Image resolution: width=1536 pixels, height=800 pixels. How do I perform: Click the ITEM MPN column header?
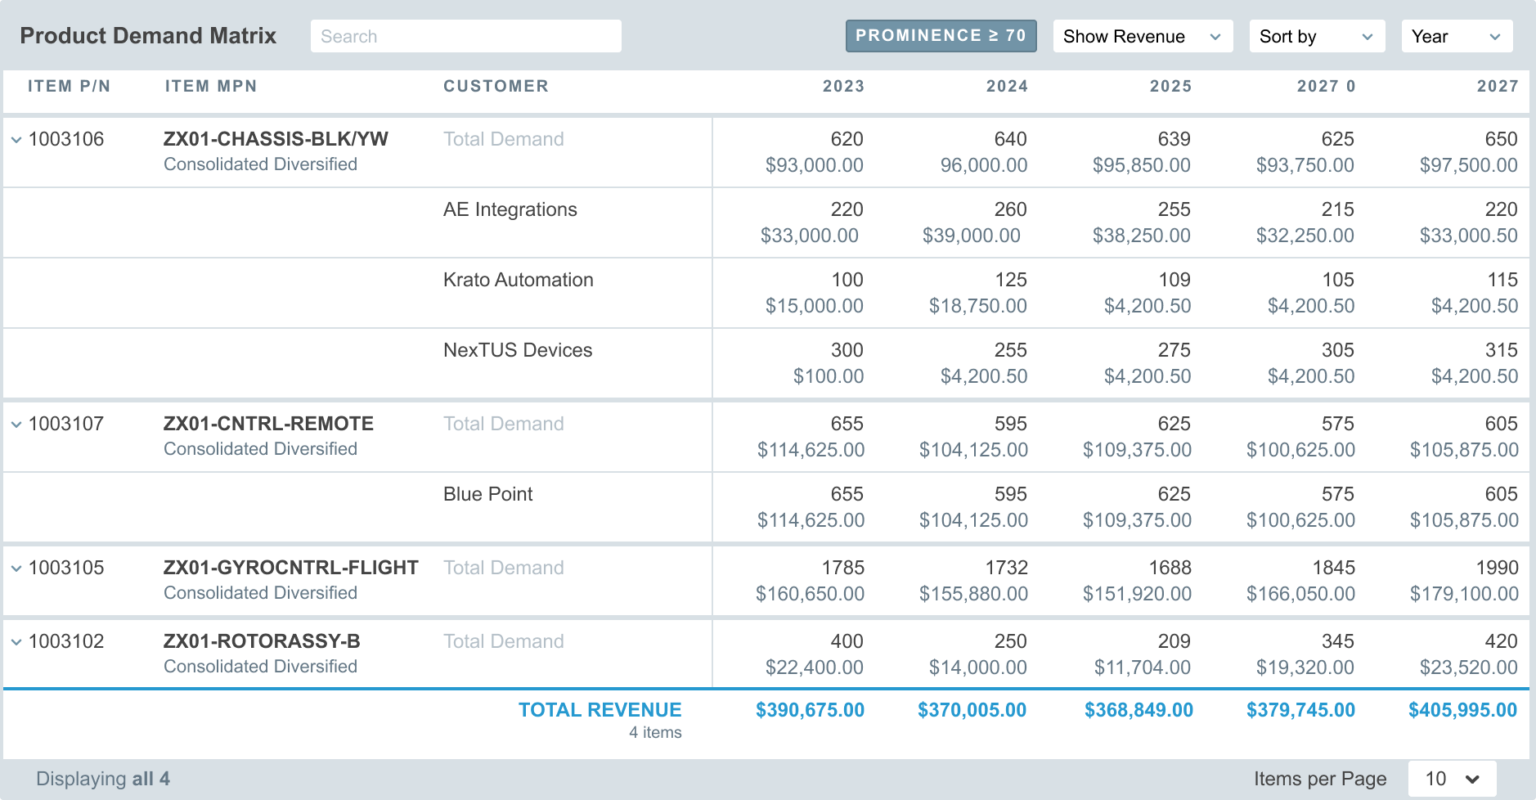point(211,86)
